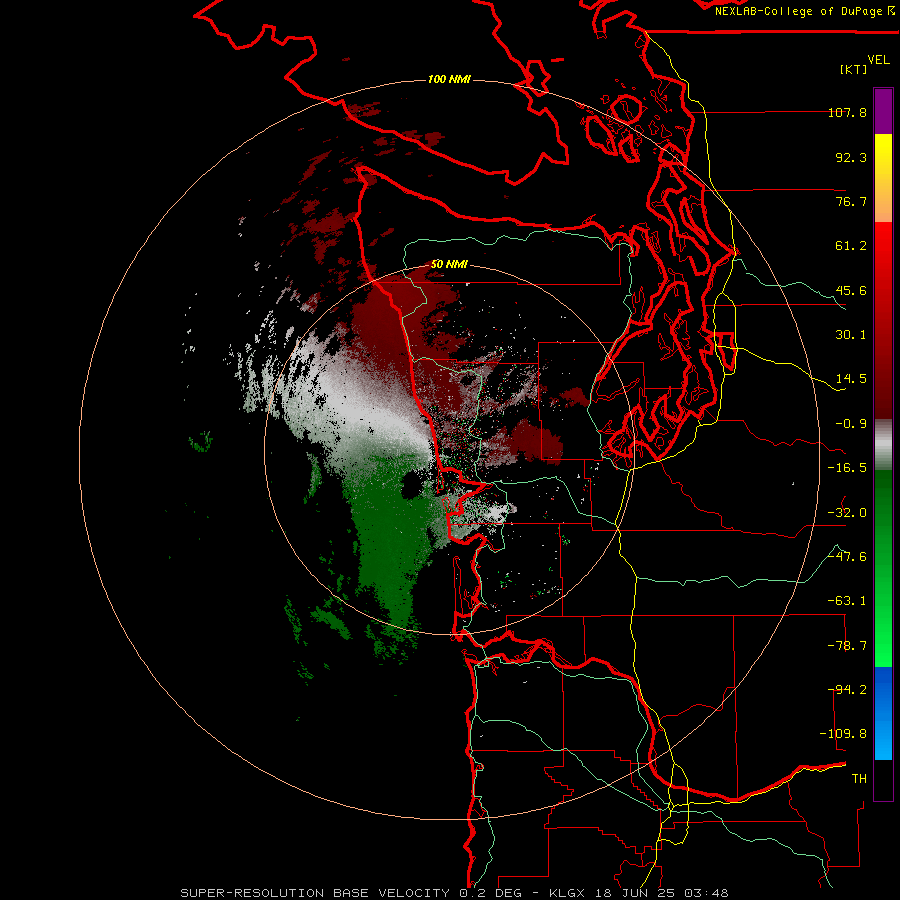Viewport: 900px width, 900px height.
Task: Pick the gray near-zero band of scale
Action: pos(883,445)
